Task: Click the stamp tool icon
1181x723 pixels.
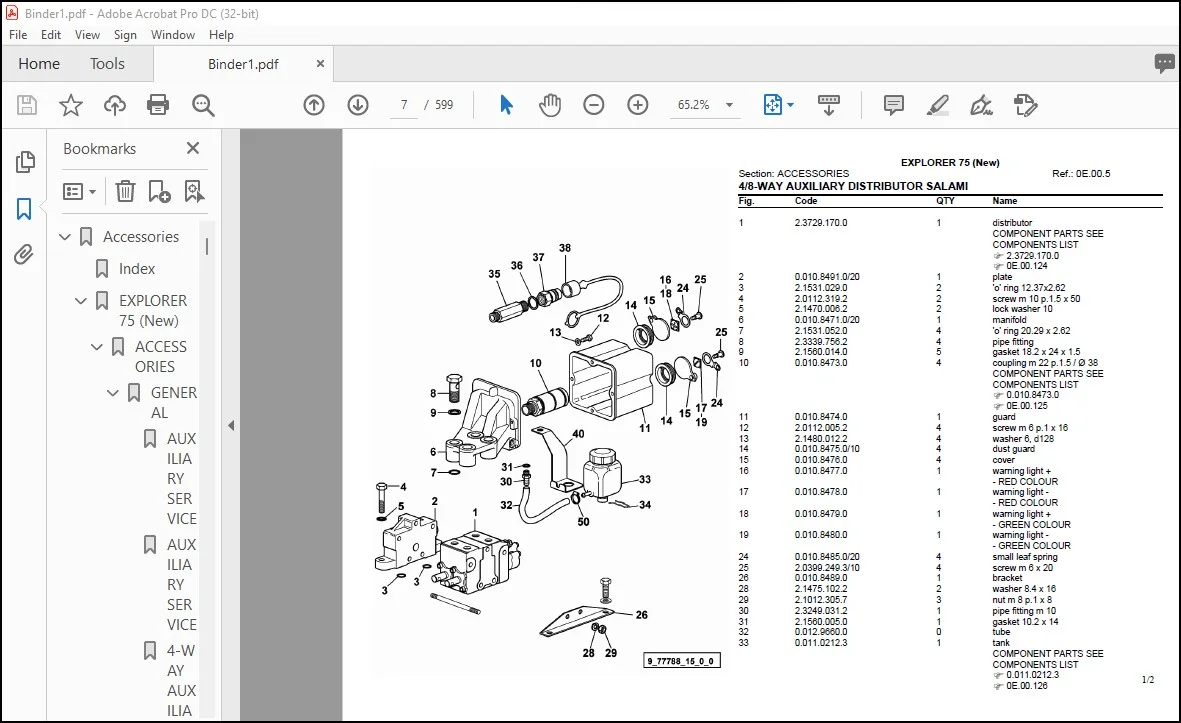Action: click(x=1025, y=105)
